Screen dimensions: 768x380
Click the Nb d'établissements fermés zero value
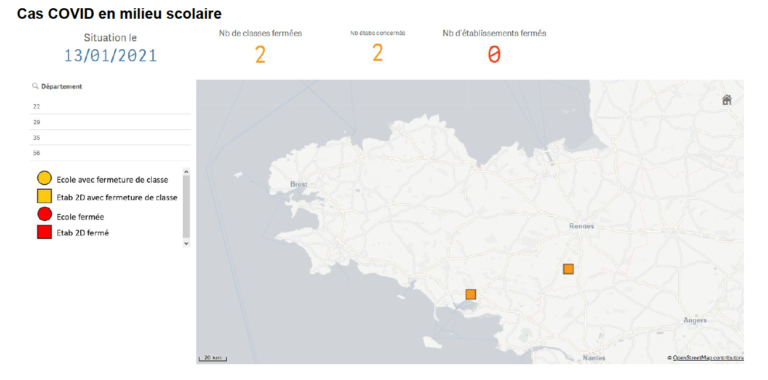tap(494, 54)
